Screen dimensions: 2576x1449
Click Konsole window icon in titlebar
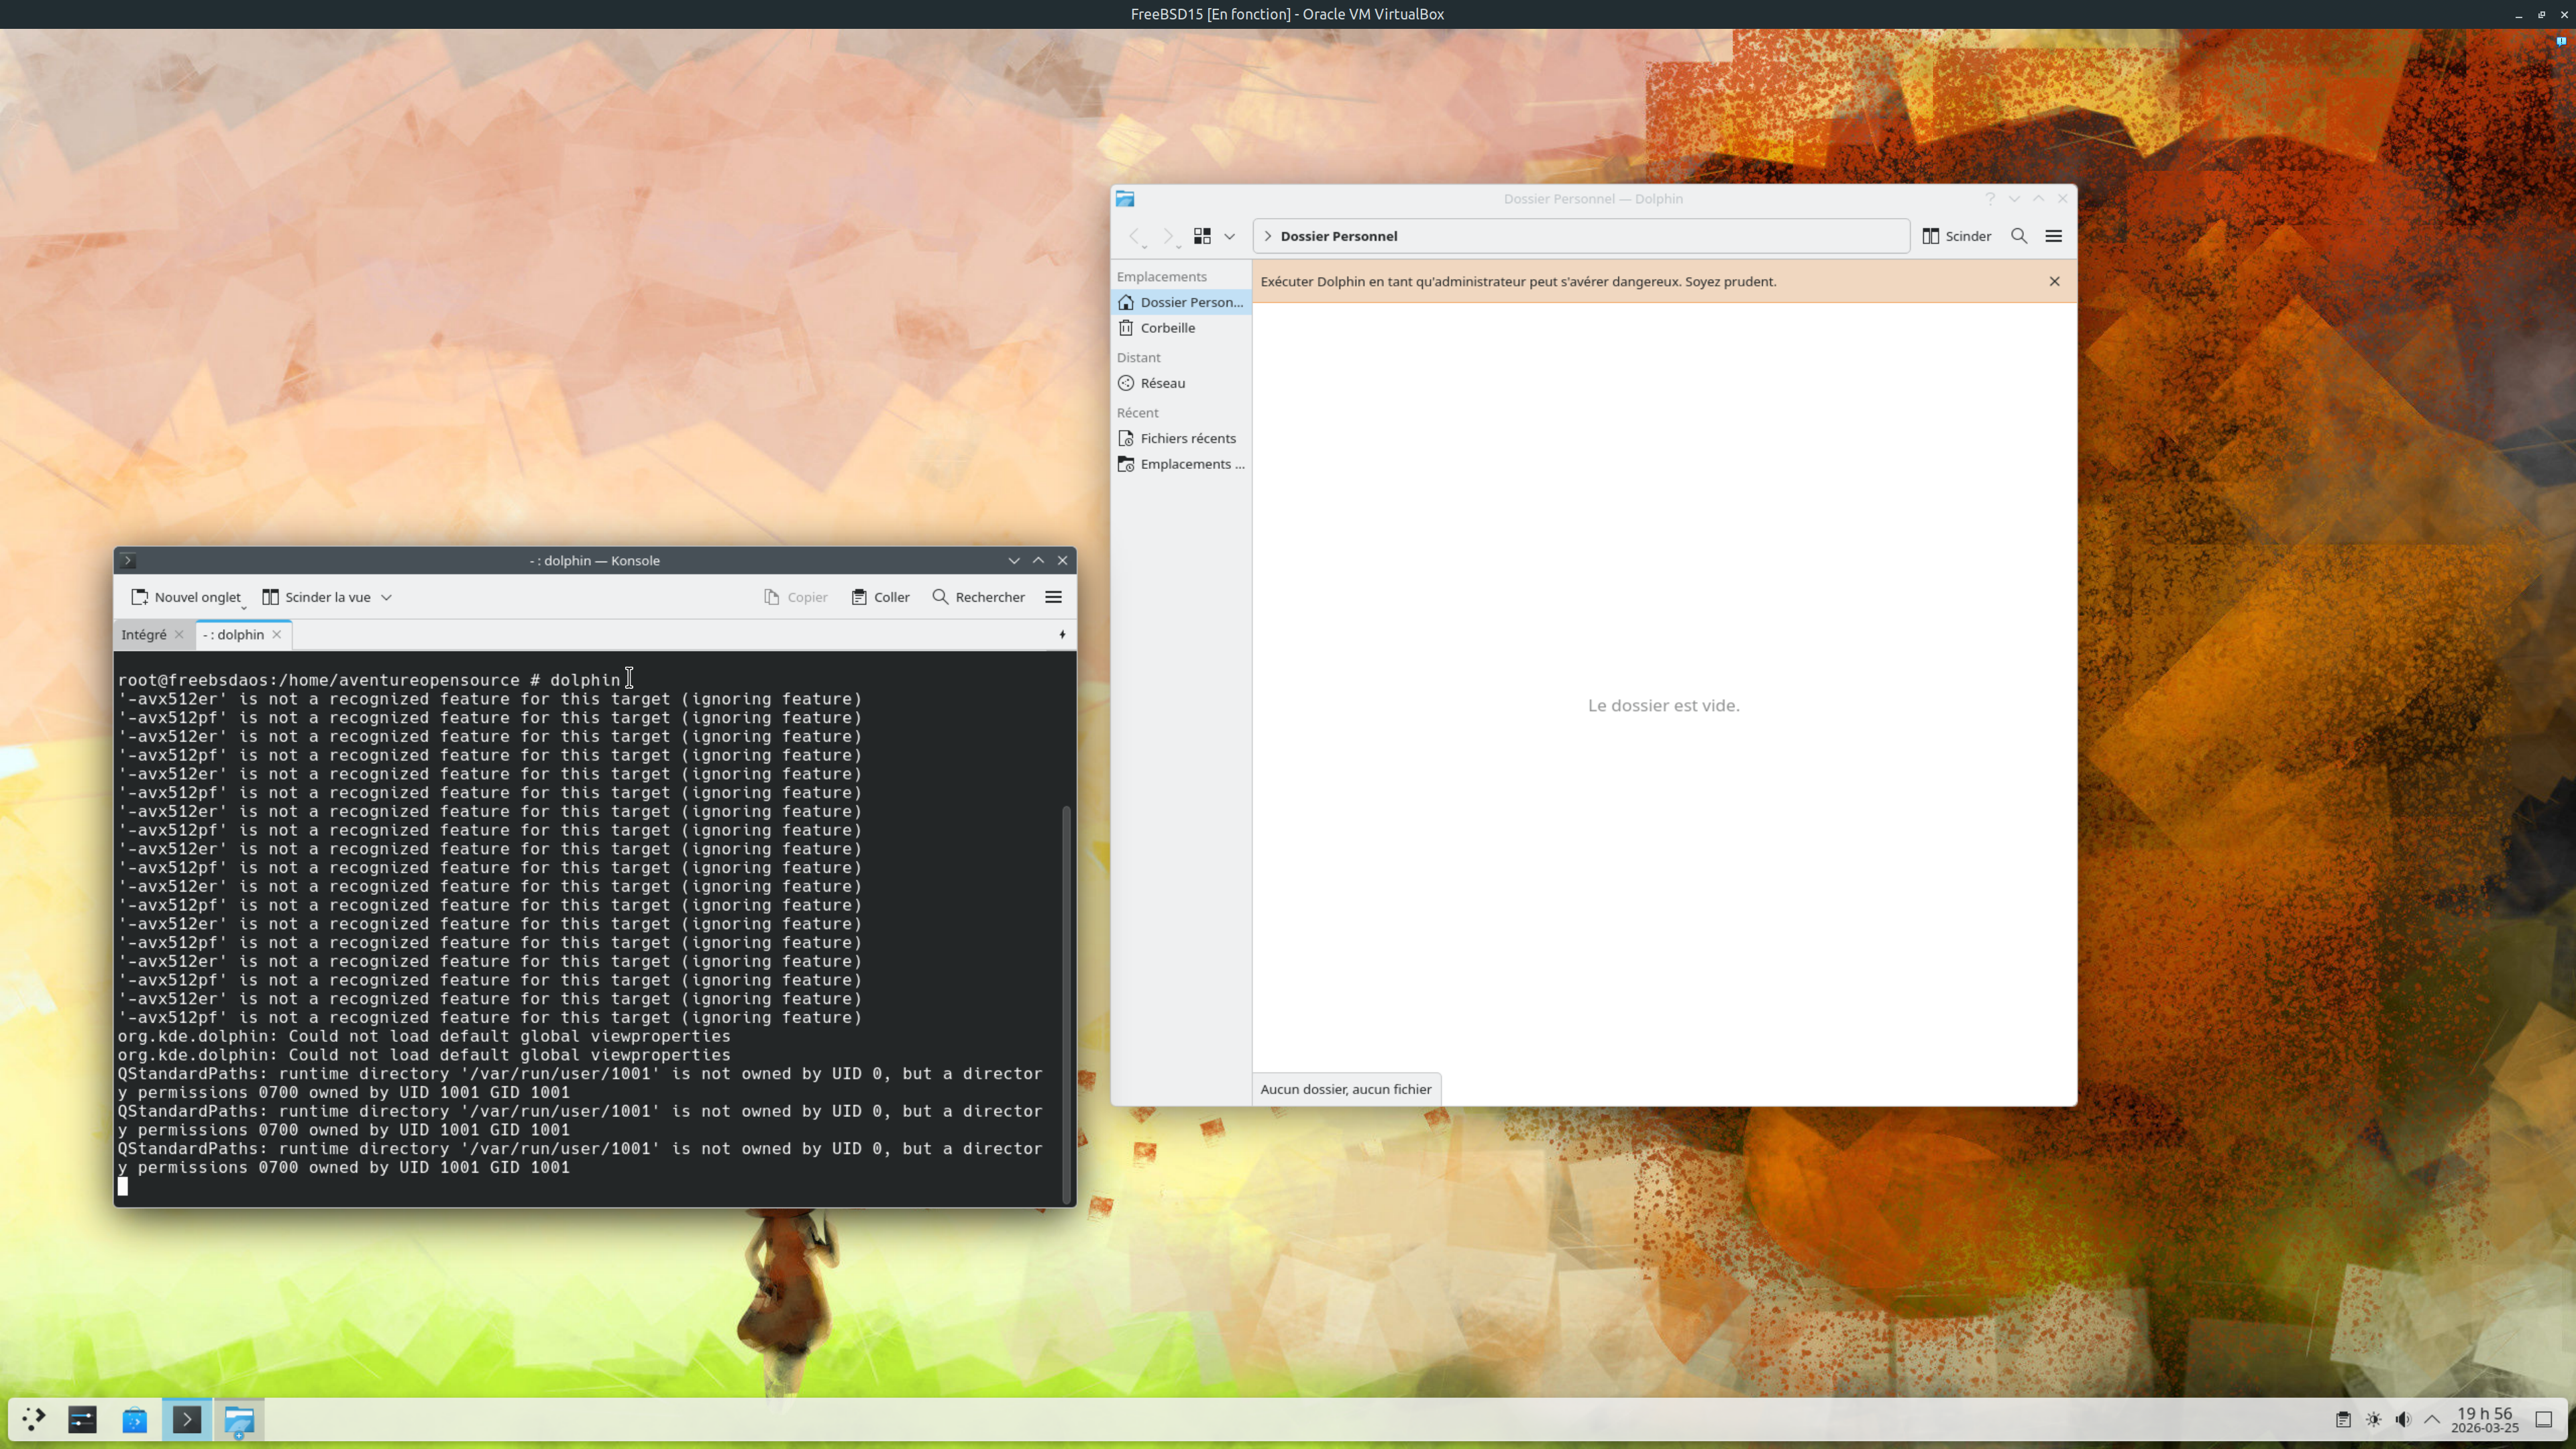(128, 561)
